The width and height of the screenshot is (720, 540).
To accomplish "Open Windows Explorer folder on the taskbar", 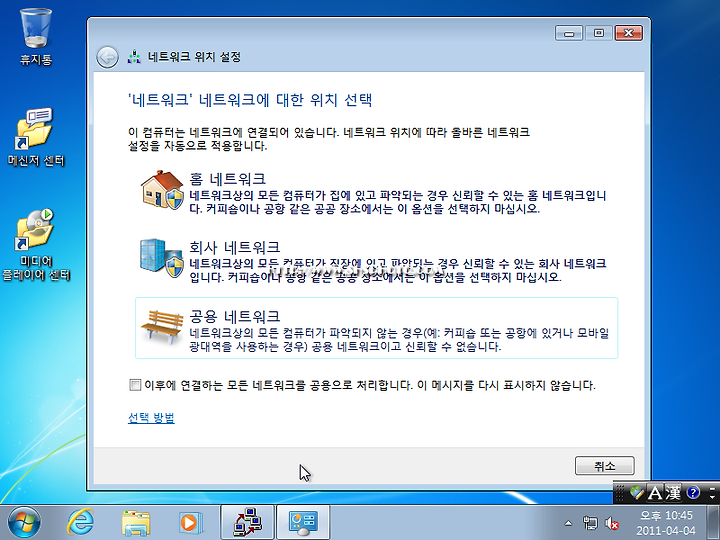I will [135, 523].
